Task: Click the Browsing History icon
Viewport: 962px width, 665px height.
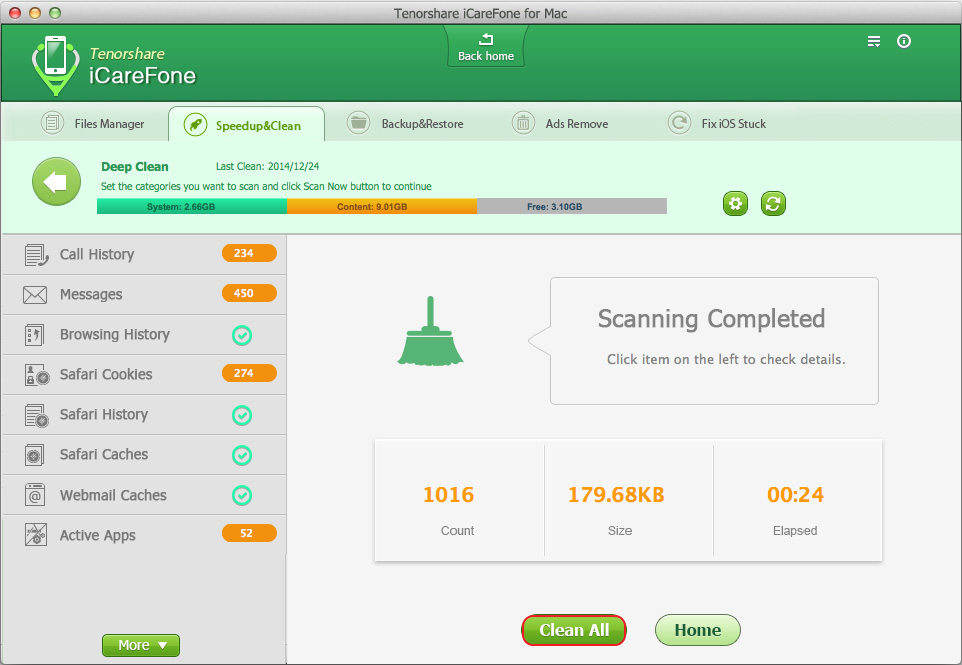Action: point(34,335)
